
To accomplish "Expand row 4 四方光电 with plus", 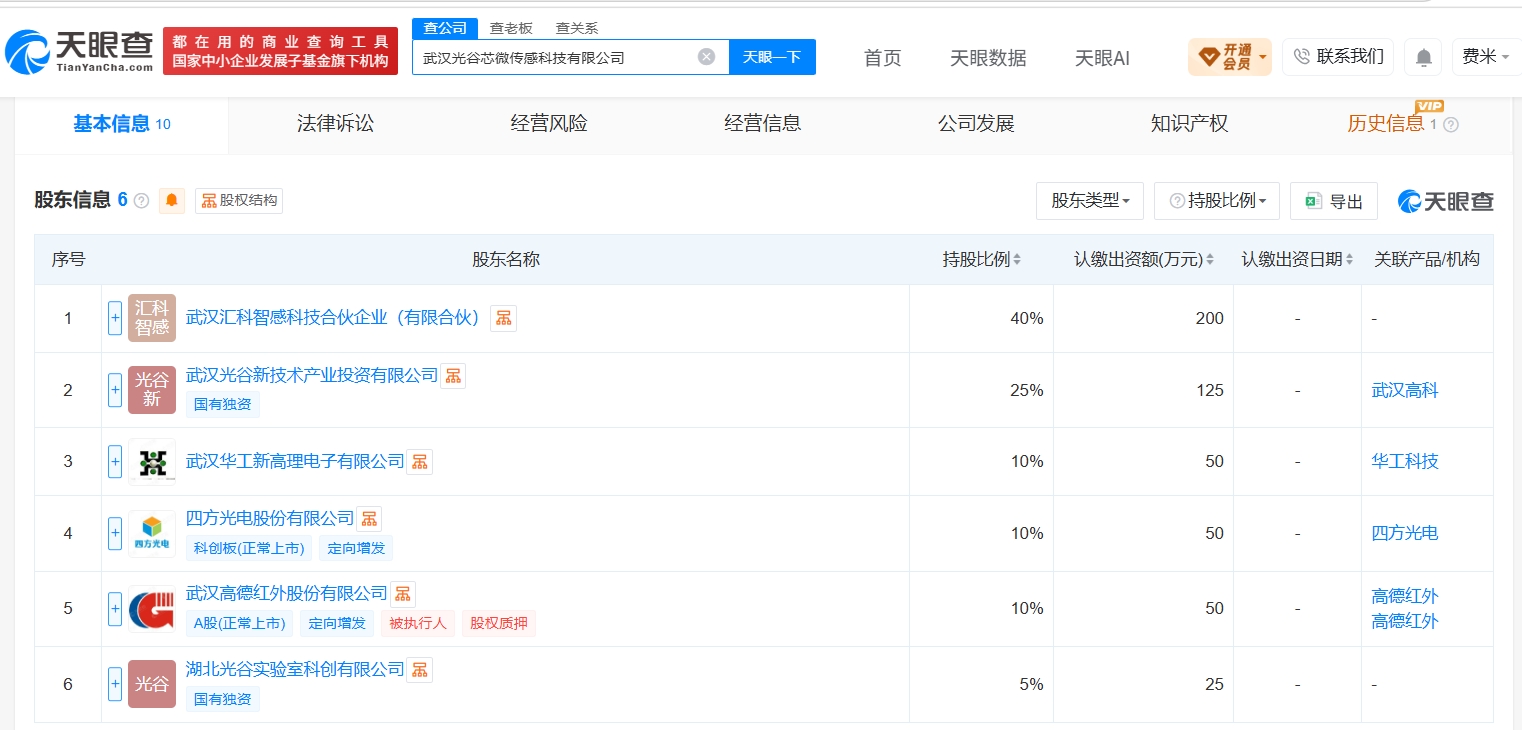I will pos(115,534).
